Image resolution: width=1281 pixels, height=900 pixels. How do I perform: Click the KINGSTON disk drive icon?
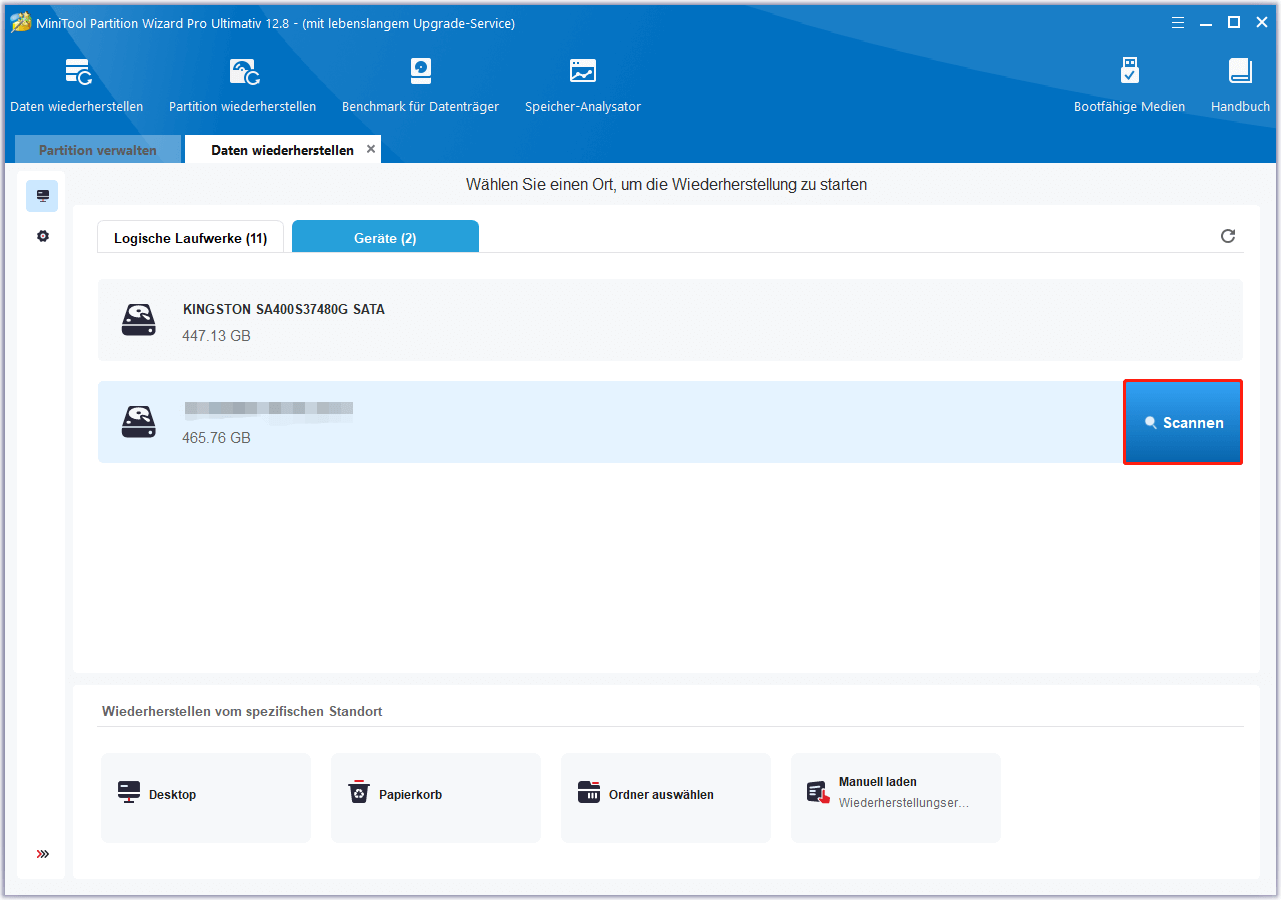tap(139, 320)
